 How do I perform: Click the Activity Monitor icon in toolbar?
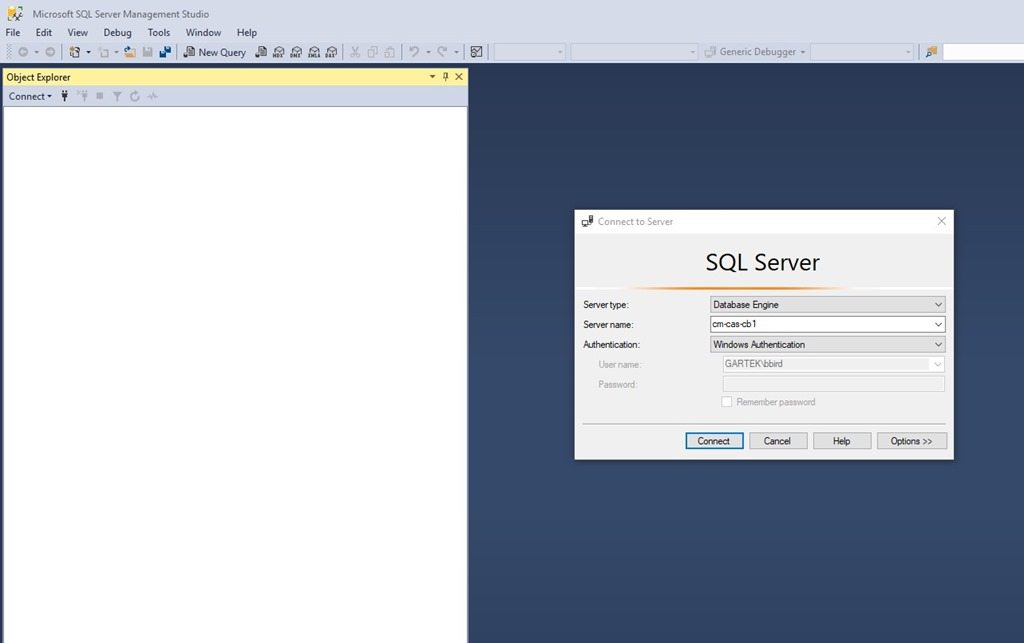477,52
